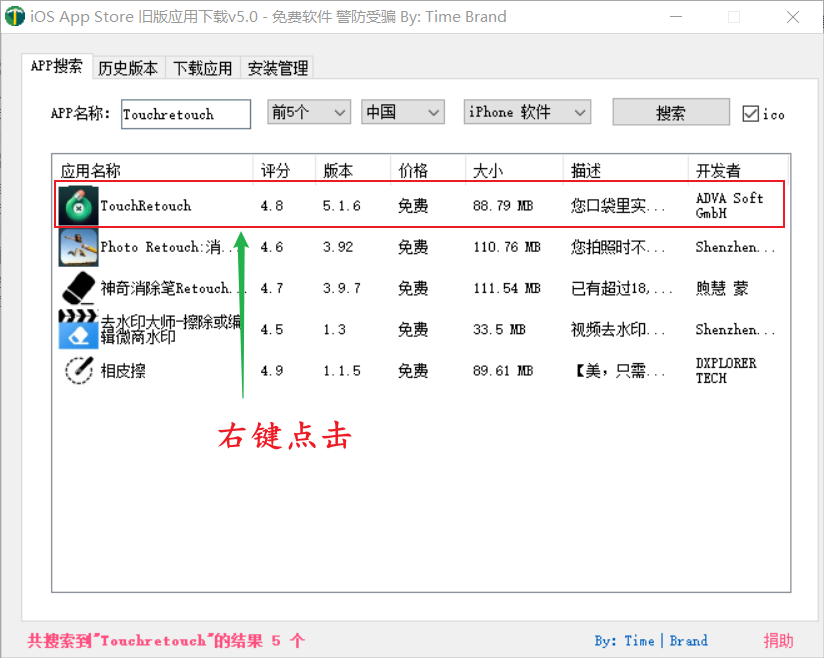Image resolution: width=824 pixels, height=658 pixels.
Task: Close the application window
Action: (793, 17)
